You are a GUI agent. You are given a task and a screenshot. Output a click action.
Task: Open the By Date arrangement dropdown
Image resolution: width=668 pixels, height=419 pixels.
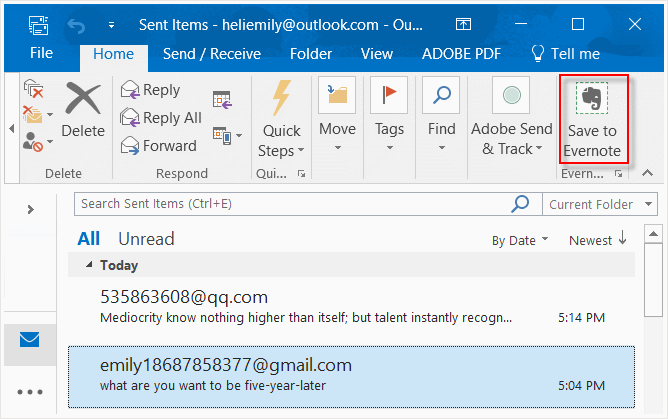(520, 240)
